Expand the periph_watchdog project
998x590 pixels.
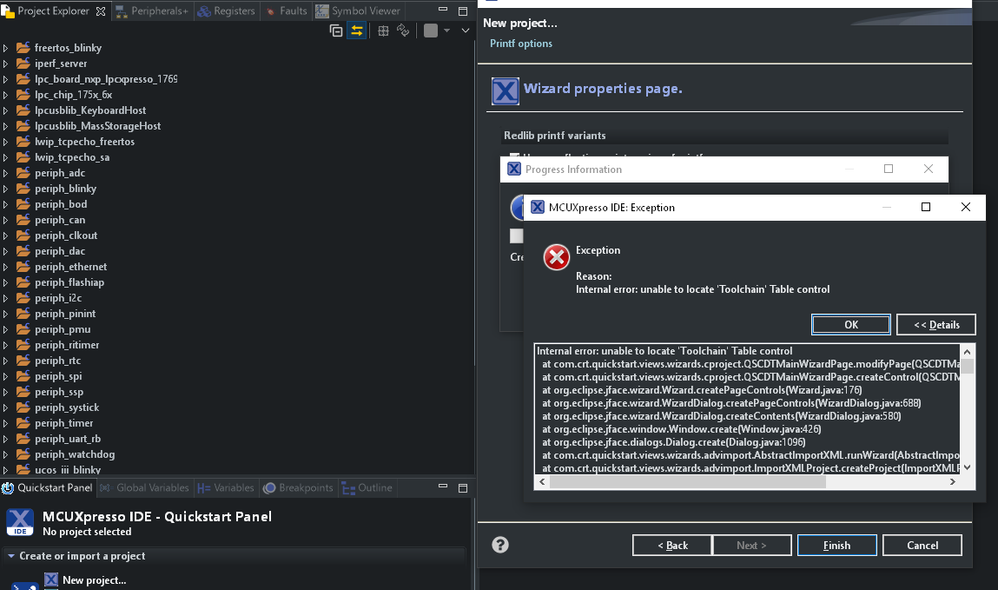point(6,454)
